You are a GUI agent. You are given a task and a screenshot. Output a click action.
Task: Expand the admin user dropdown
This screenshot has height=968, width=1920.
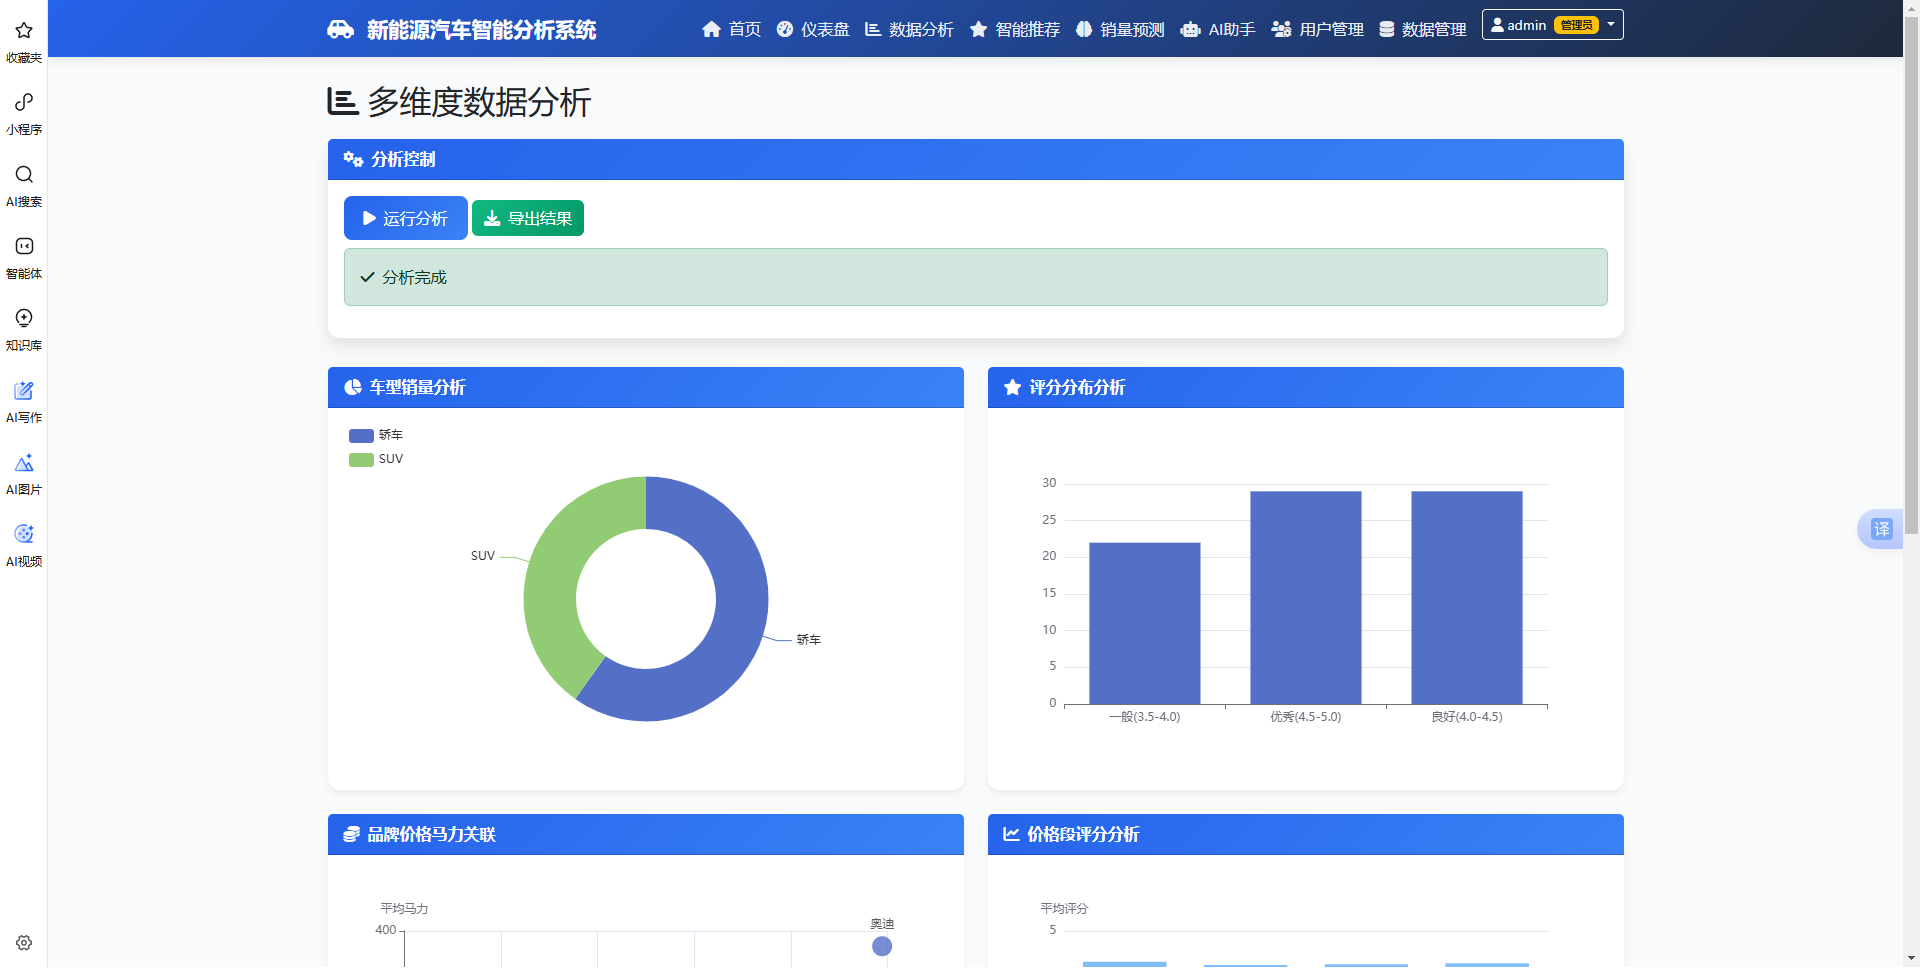pyautogui.click(x=1552, y=25)
